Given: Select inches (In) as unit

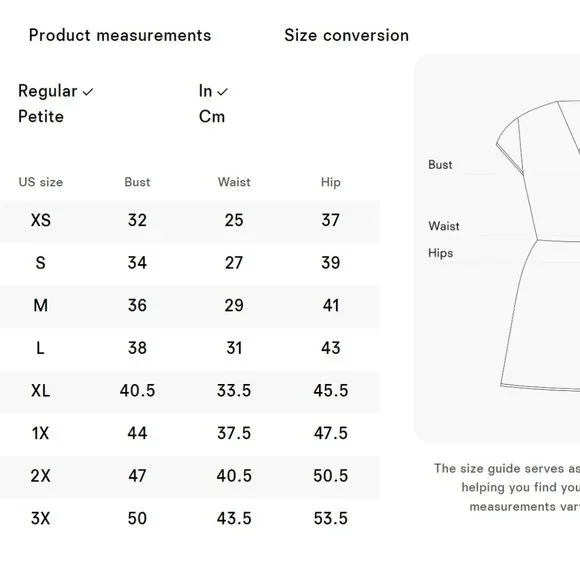Looking at the screenshot, I should coord(205,91).
